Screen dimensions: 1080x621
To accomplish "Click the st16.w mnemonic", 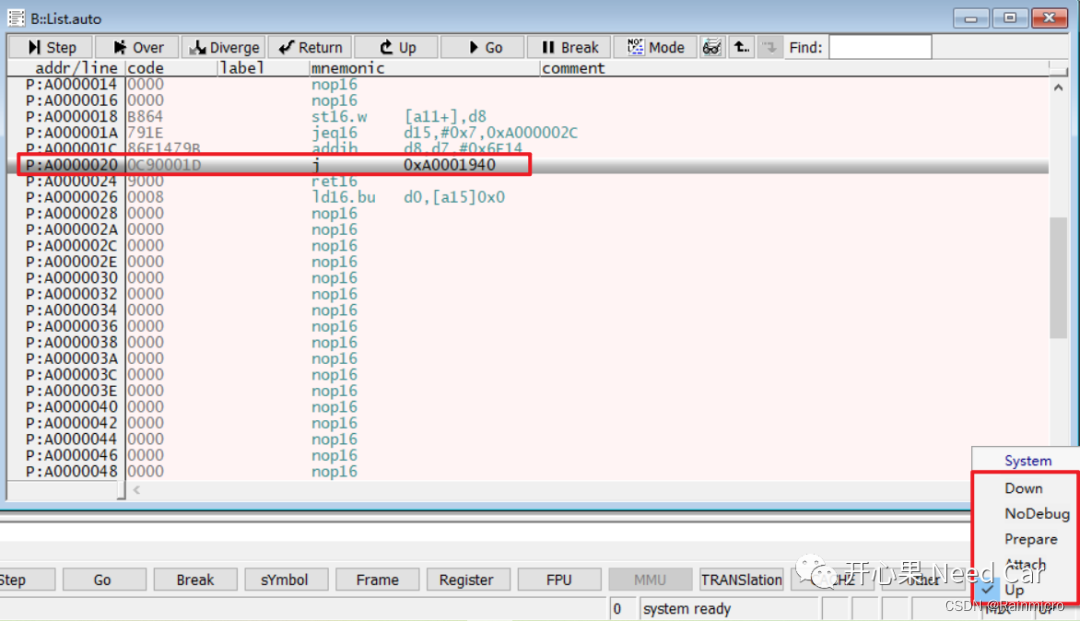I will coord(339,116).
